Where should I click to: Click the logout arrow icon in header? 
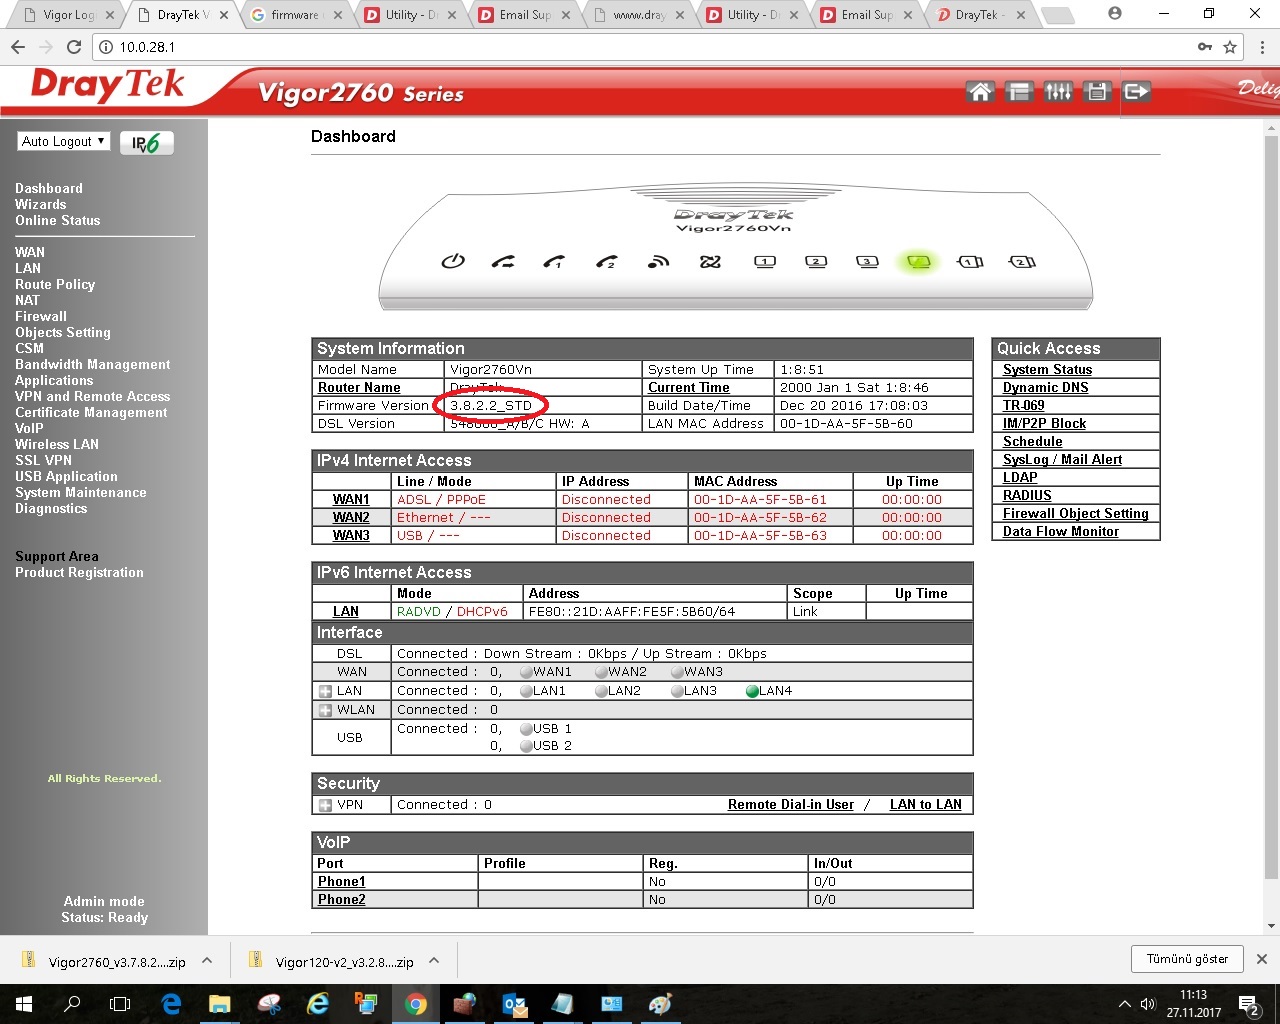coord(1137,92)
